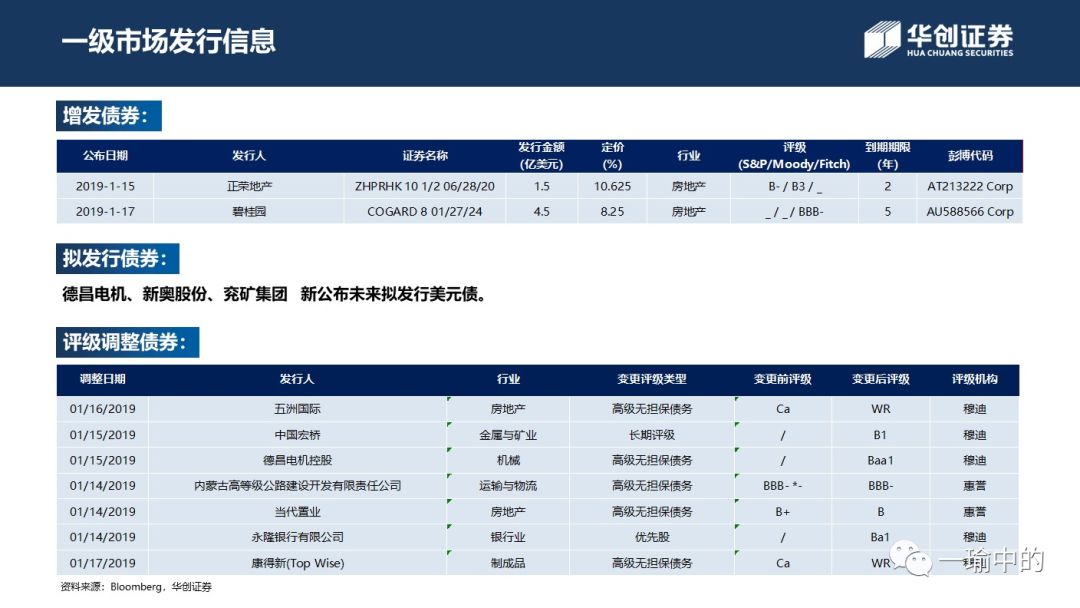The width and height of the screenshot is (1080, 608).
Task: Select issuer row 当代置业
Action: pyautogui.click(x=298, y=512)
